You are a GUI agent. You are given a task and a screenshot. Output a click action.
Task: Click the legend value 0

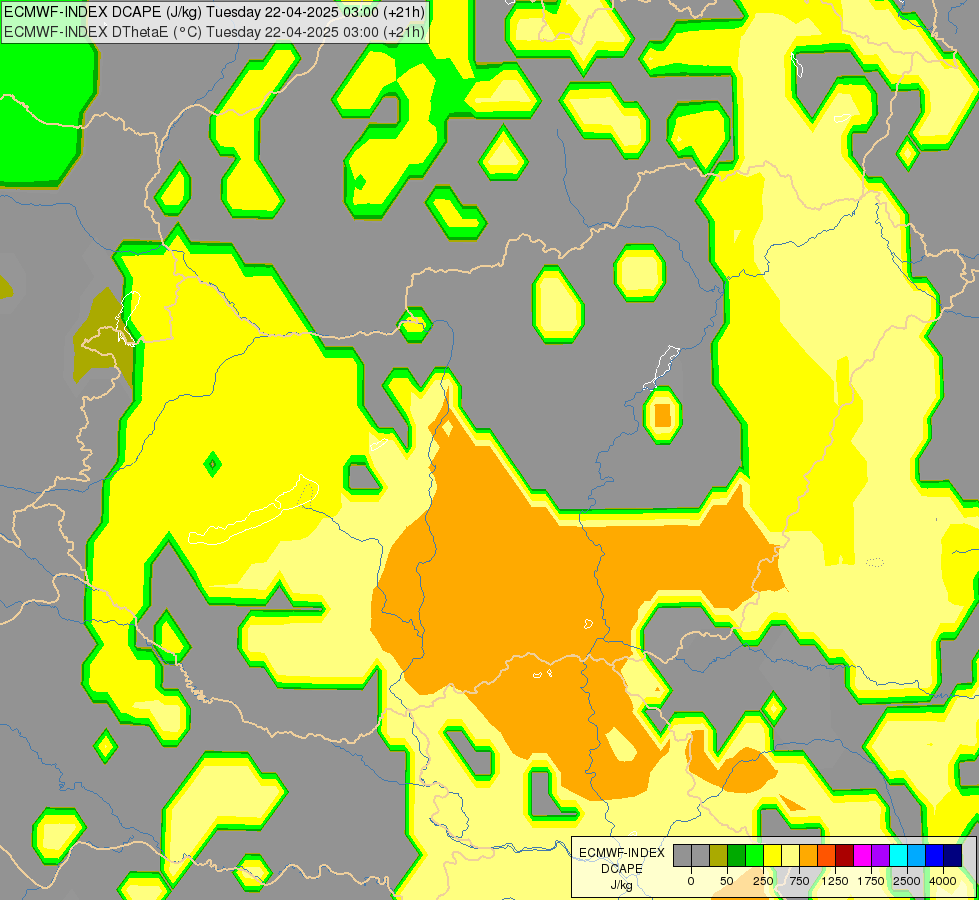pyautogui.click(x=691, y=881)
